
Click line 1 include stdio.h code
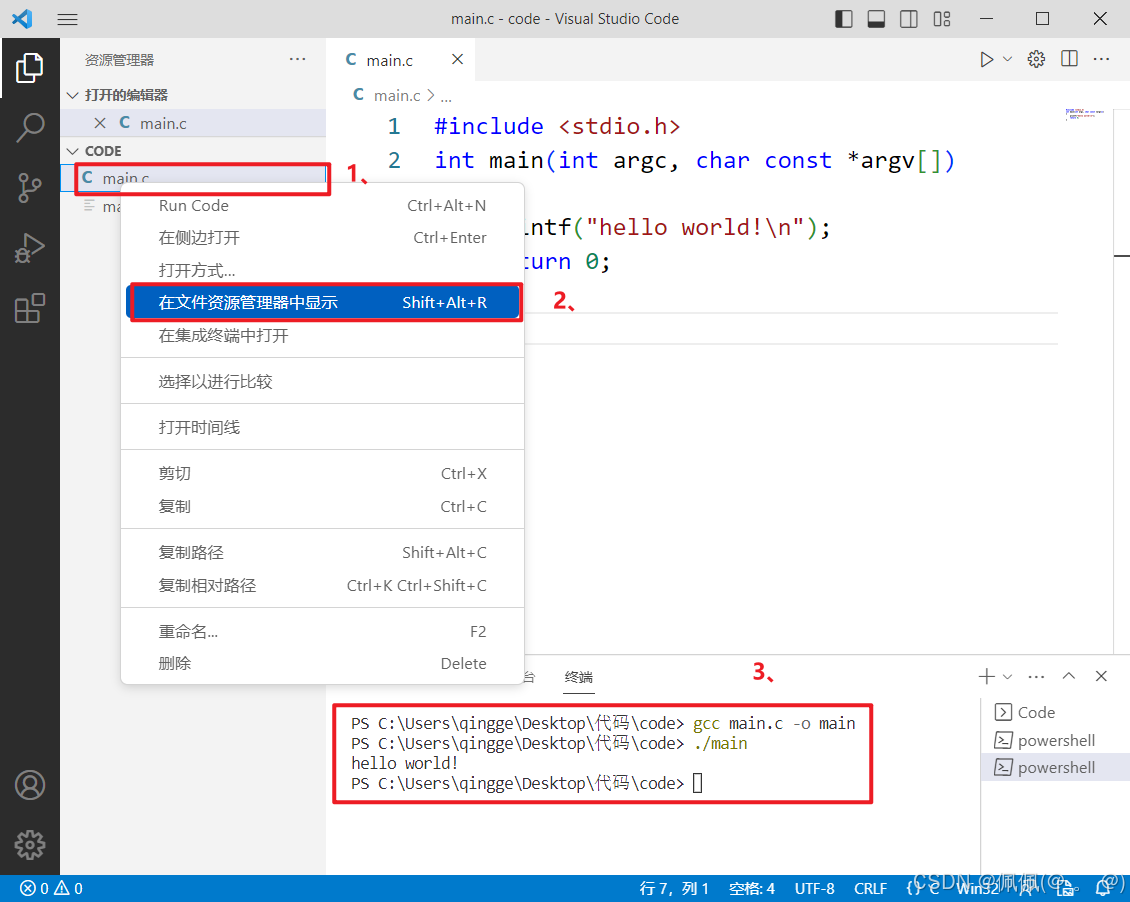click(557, 126)
